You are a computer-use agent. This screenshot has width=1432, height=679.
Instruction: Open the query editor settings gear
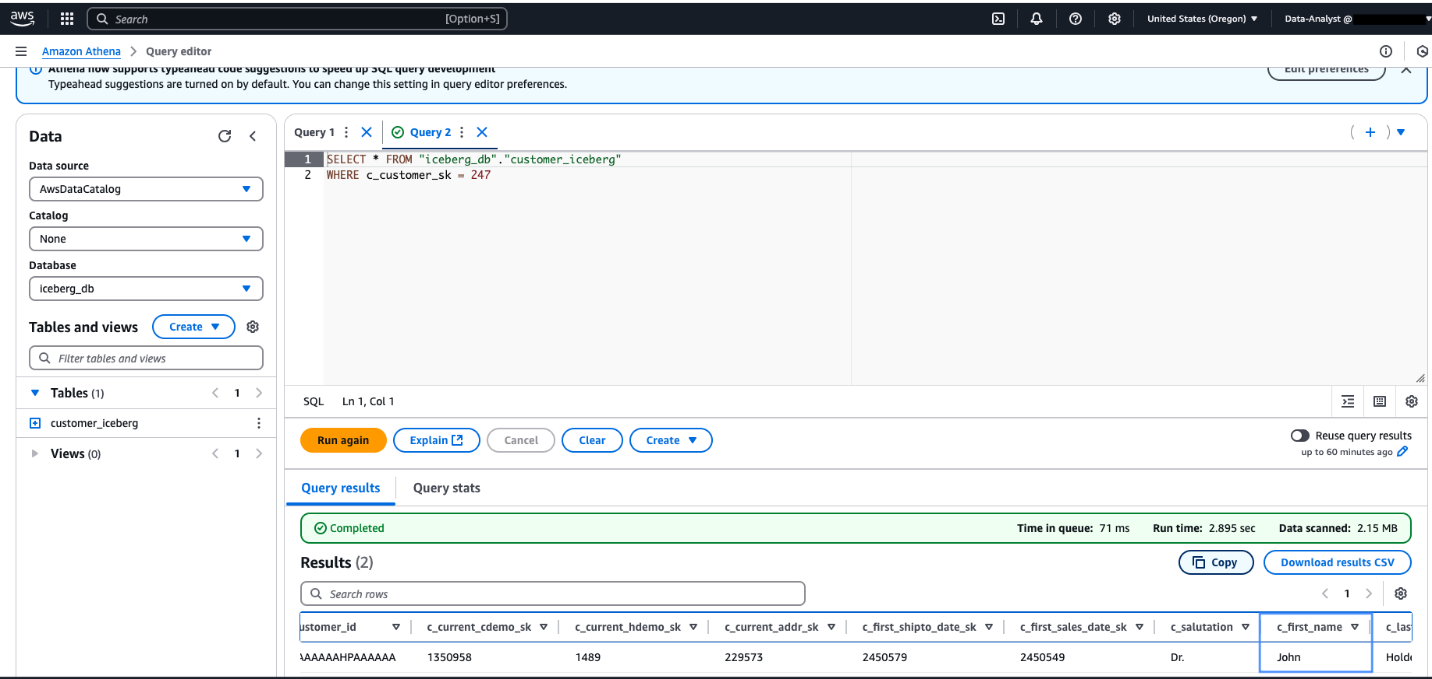pyautogui.click(x=1411, y=401)
